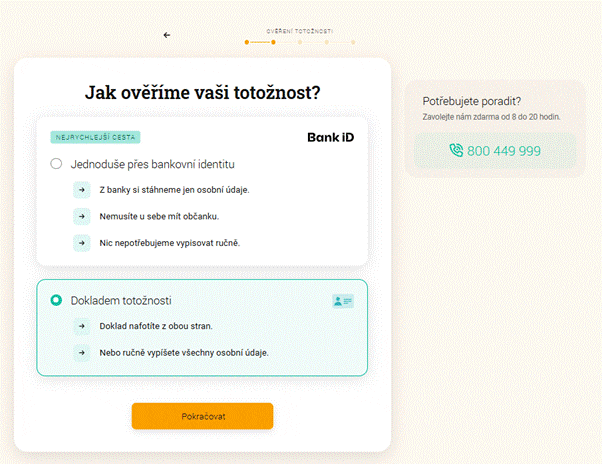Click the Pokračovat button

(x=202, y=416)
